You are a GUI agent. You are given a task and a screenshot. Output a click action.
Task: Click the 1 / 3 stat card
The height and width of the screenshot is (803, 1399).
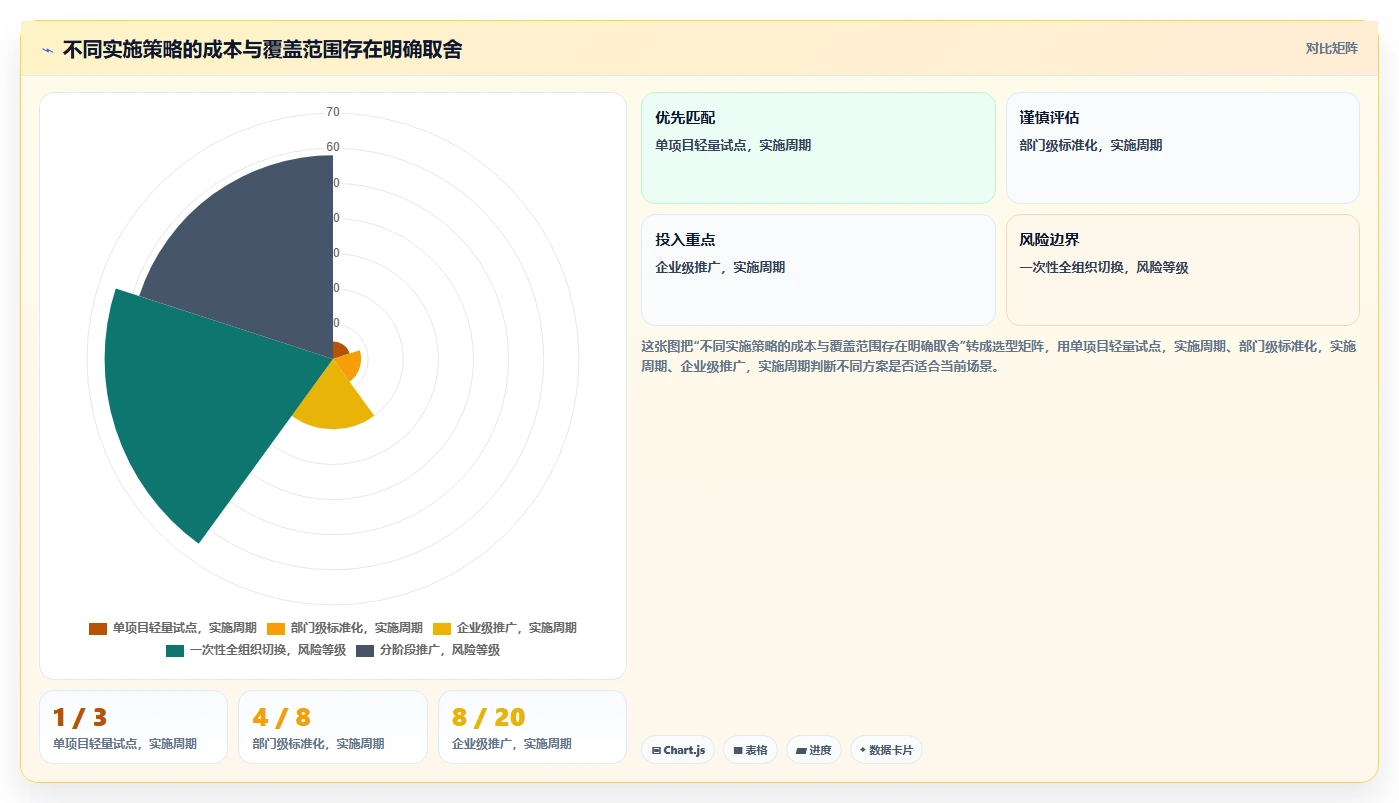point(133,727)
